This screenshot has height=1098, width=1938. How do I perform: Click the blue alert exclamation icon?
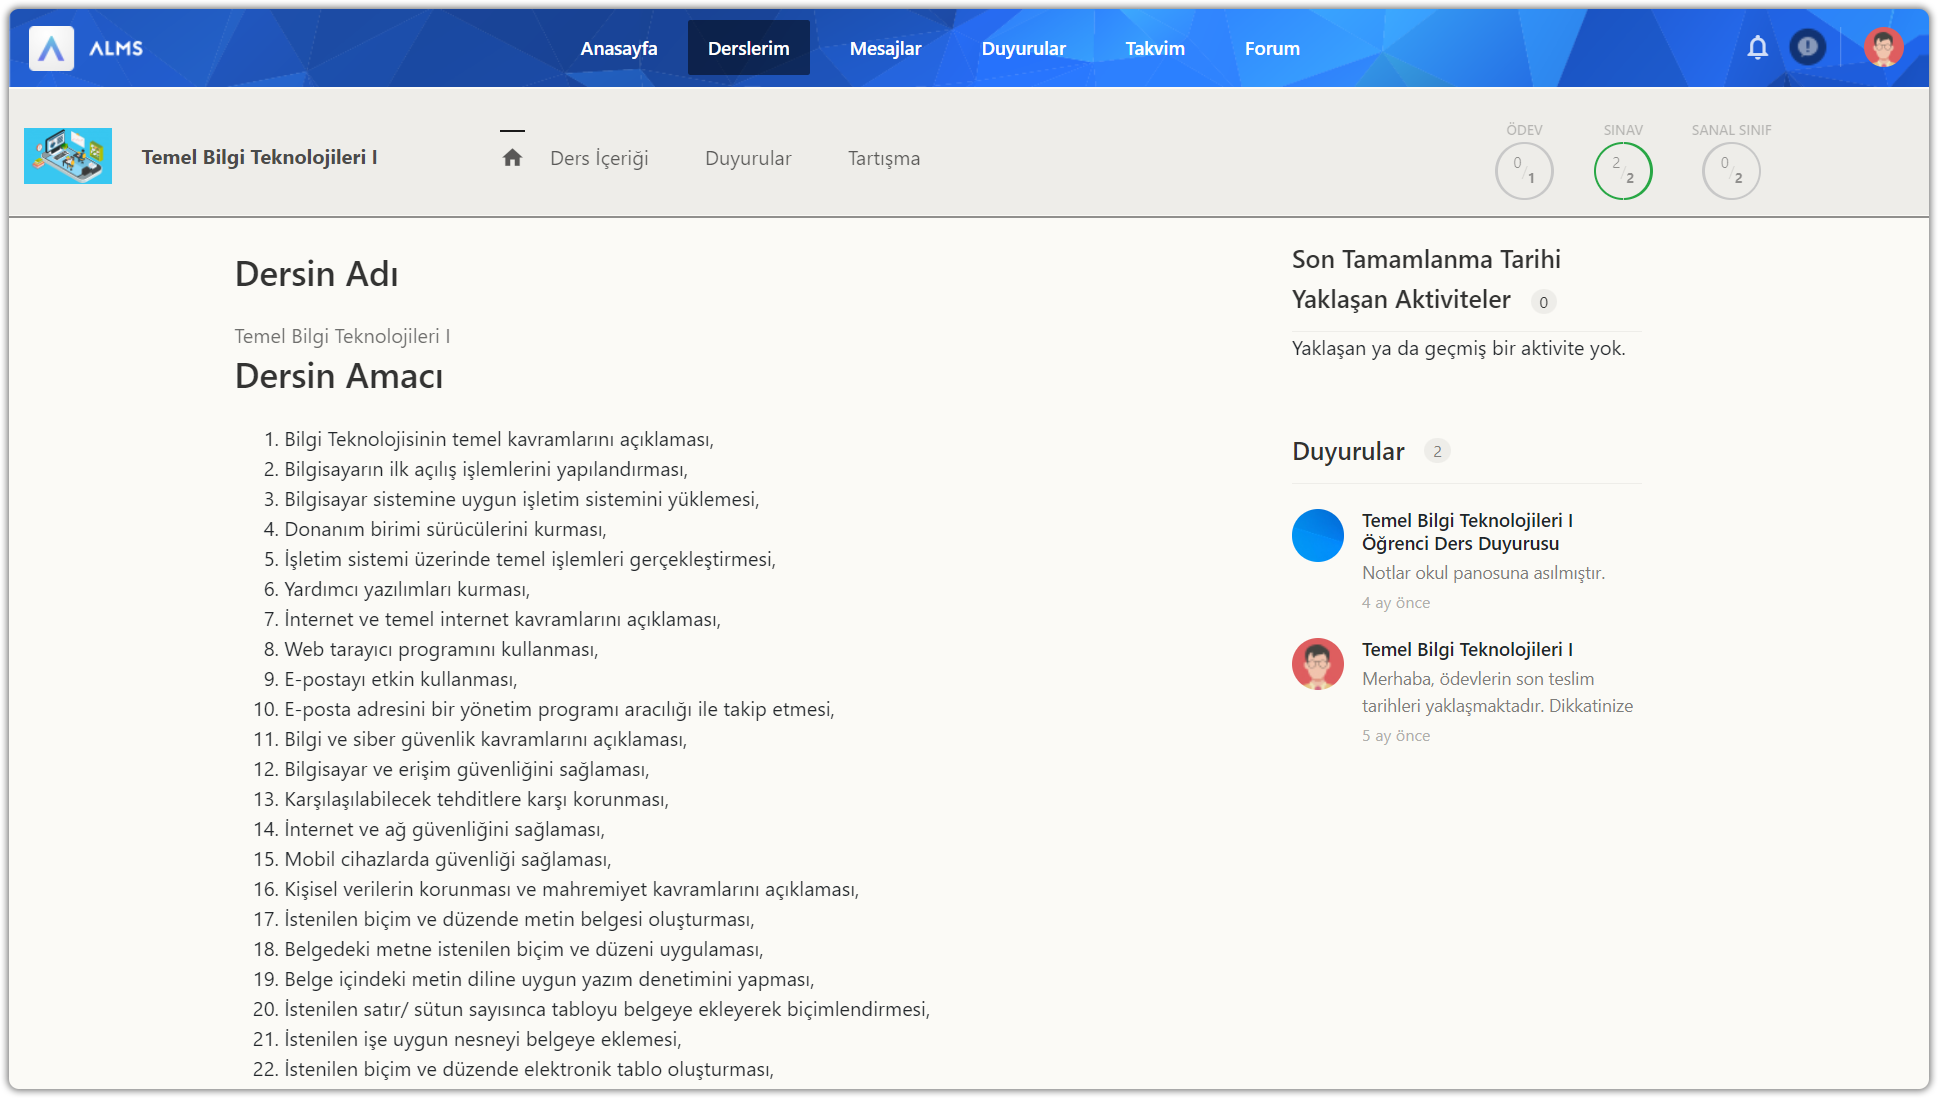(x=1807, y=47)
